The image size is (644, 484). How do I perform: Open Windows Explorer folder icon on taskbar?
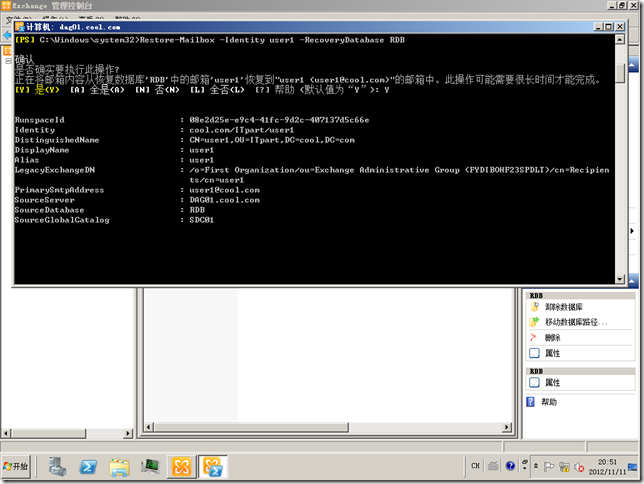119,467
